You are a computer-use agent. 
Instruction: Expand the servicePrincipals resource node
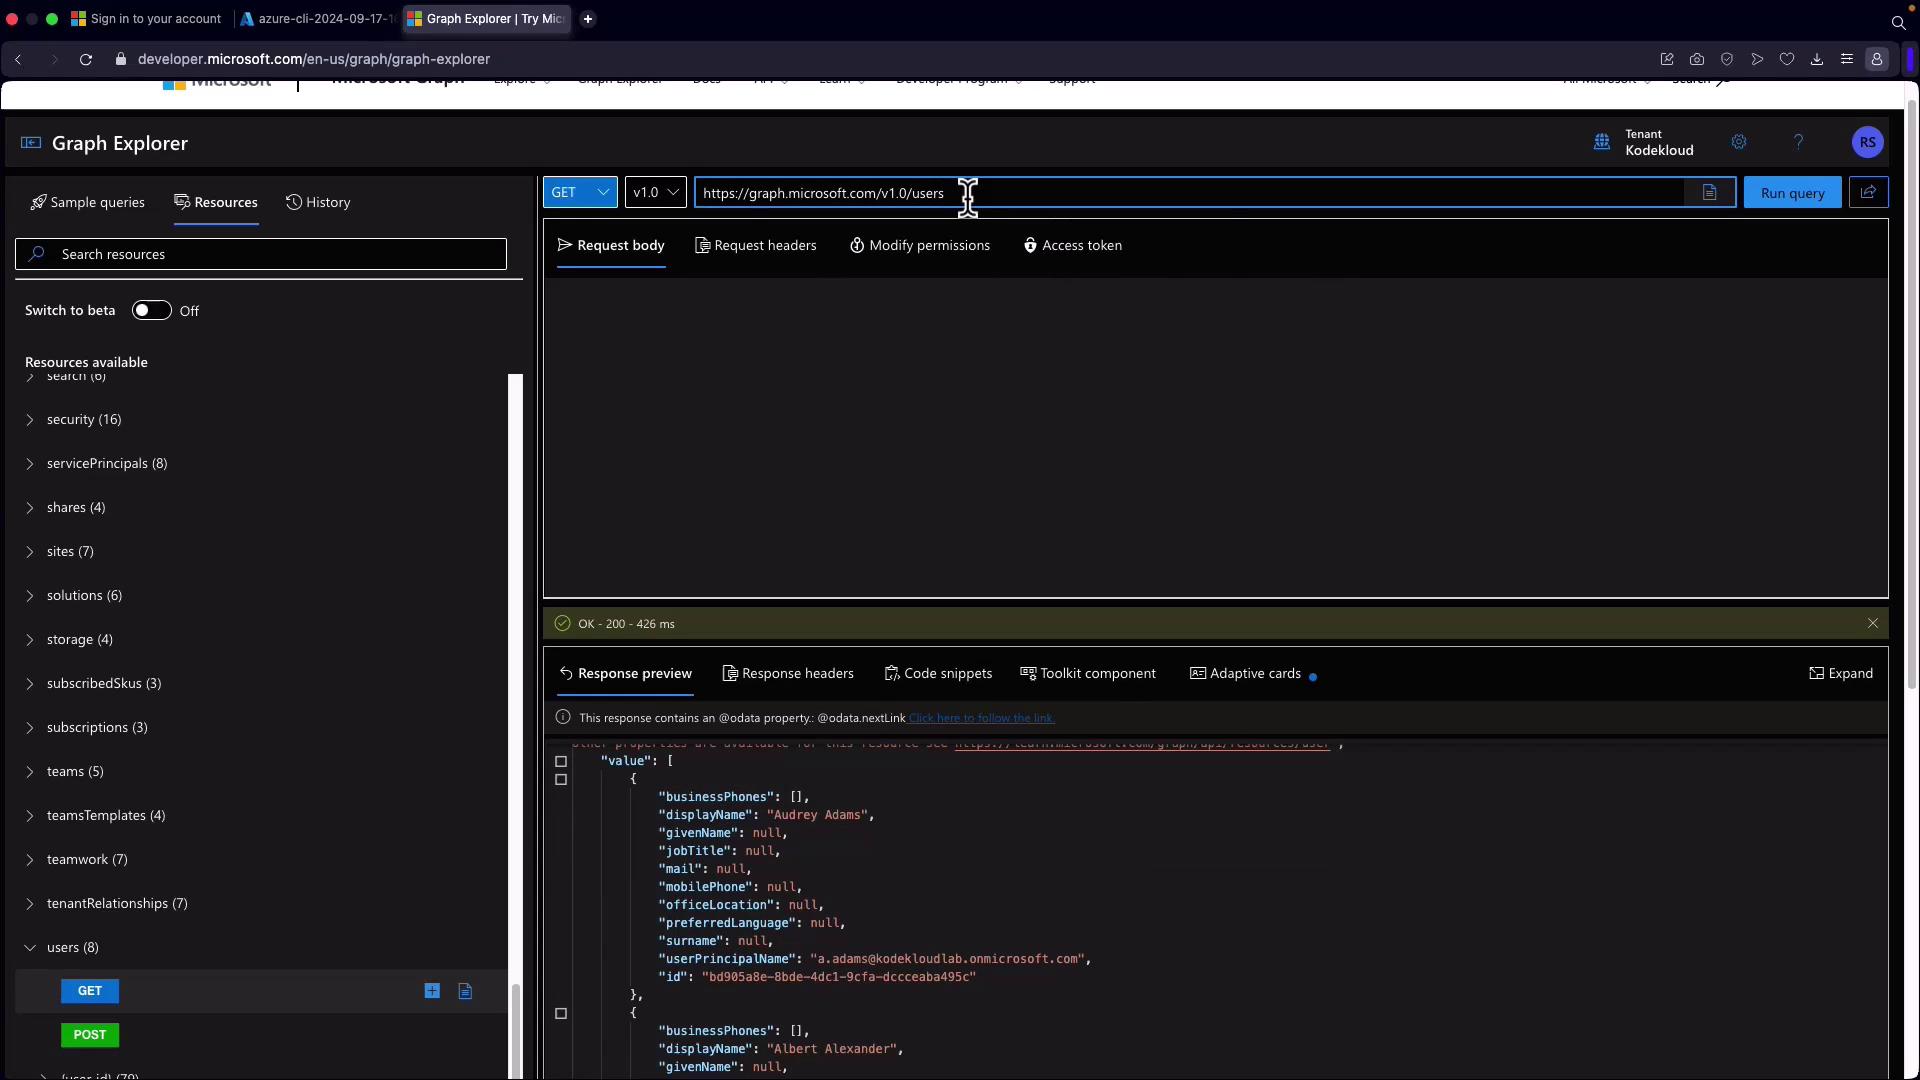(30, 464)
